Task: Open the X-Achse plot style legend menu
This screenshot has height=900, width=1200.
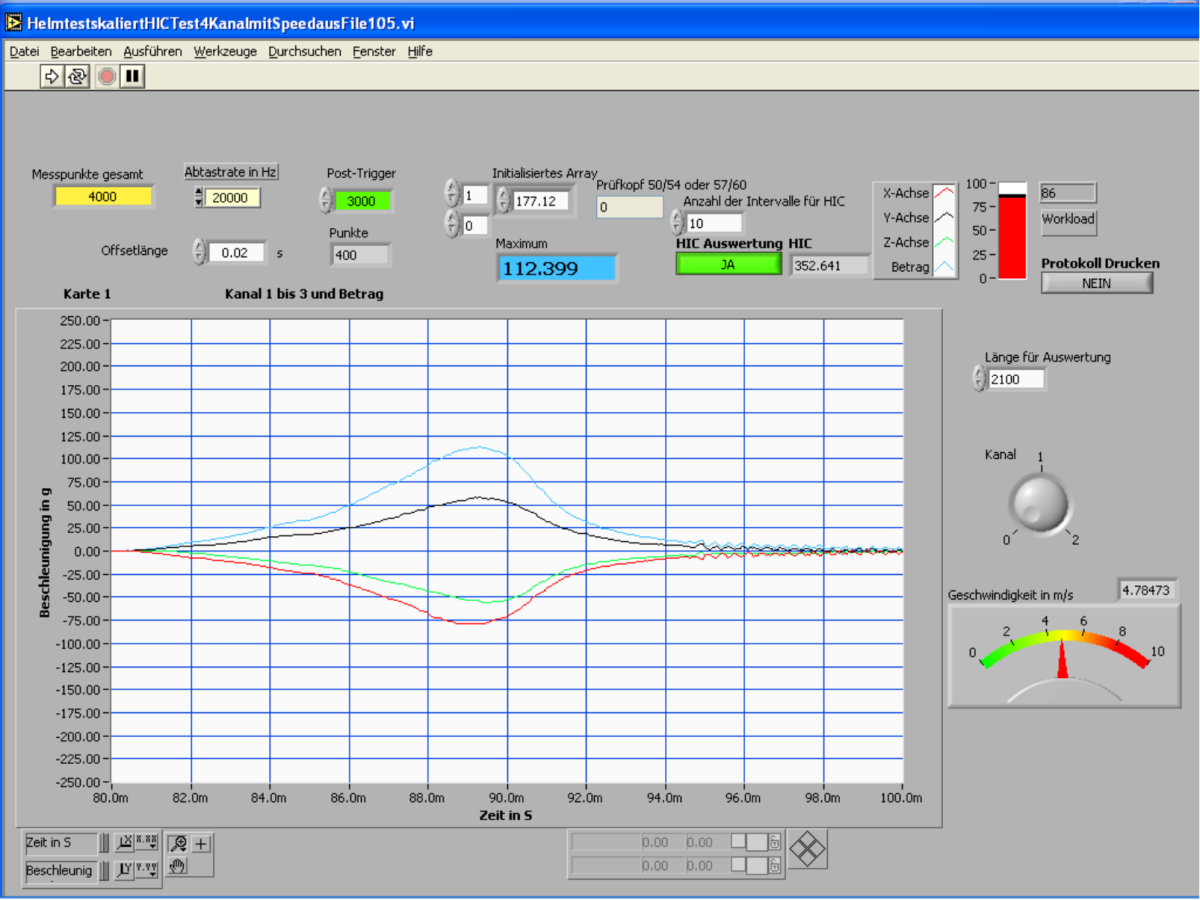Action: click(945, 193)
